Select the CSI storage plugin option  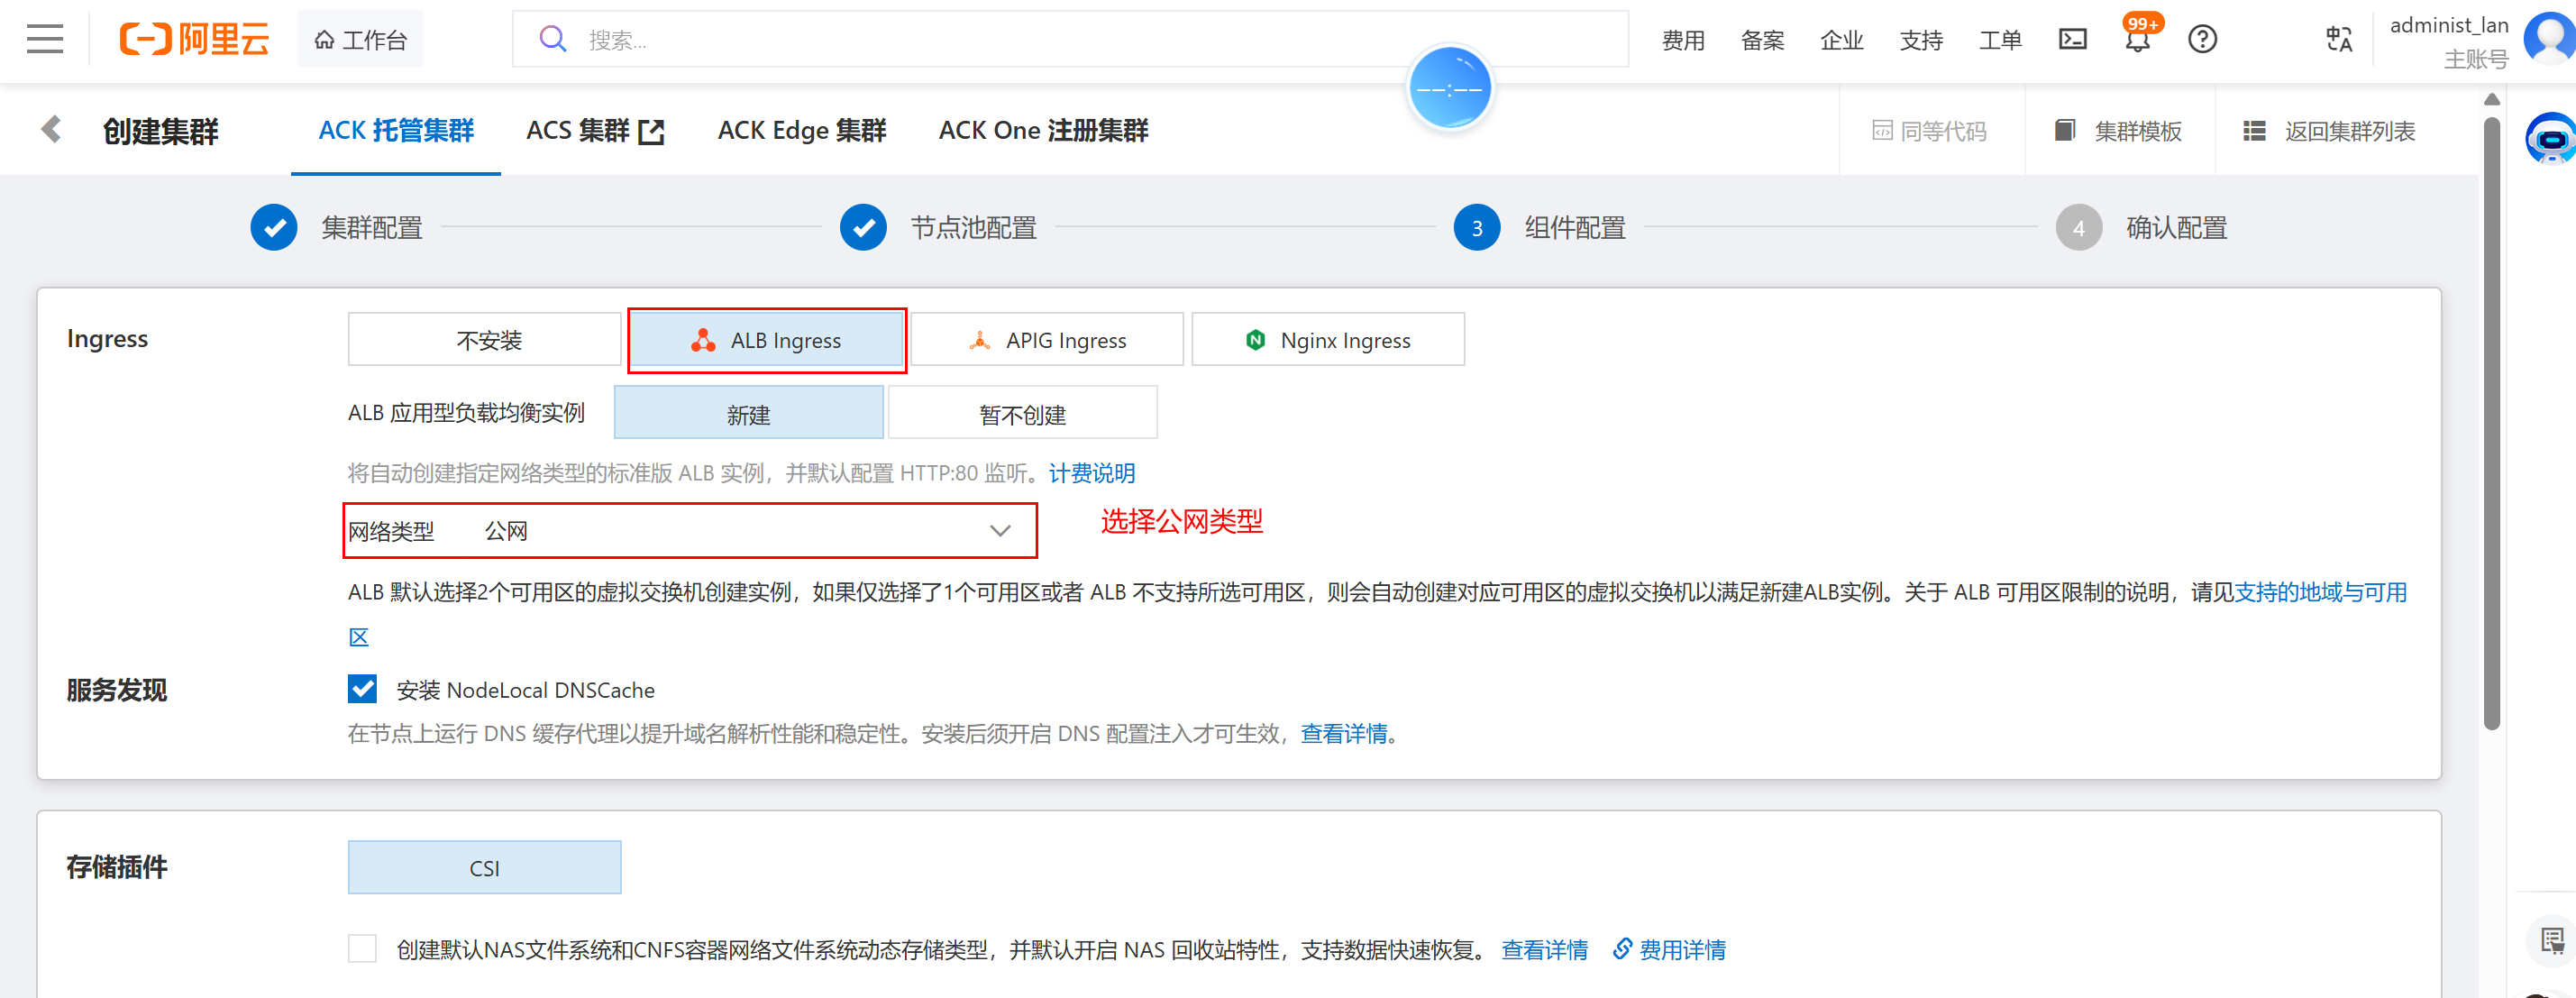(x=485, y=868)
